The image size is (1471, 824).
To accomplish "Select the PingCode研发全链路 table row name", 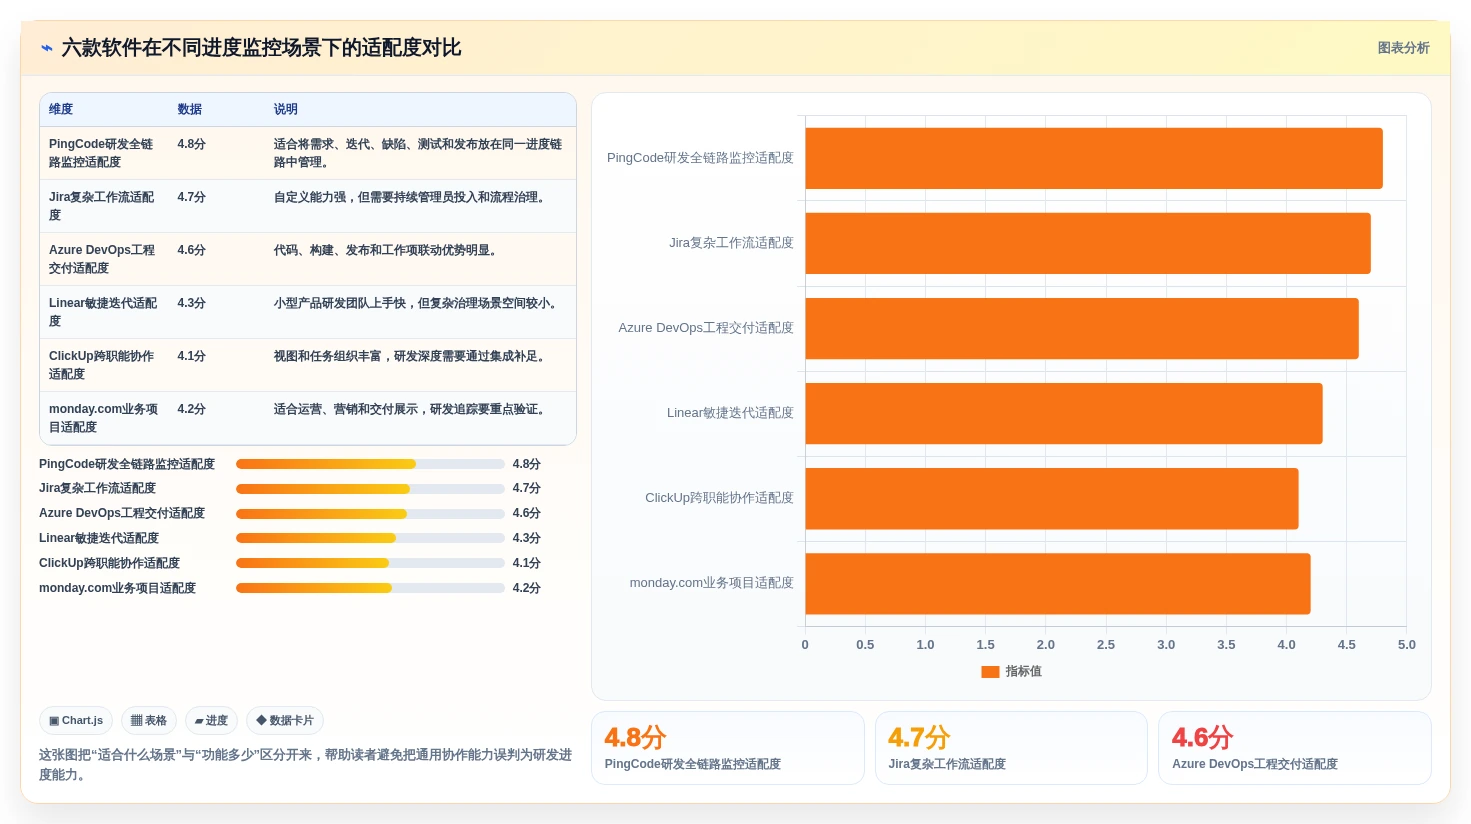I will tap(103, 153).
